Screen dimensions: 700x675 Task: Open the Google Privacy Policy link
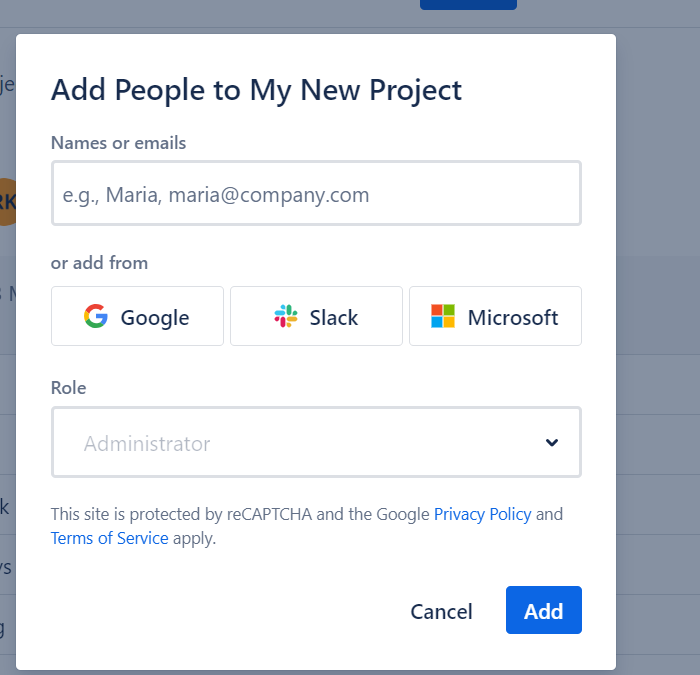(482, 514)
